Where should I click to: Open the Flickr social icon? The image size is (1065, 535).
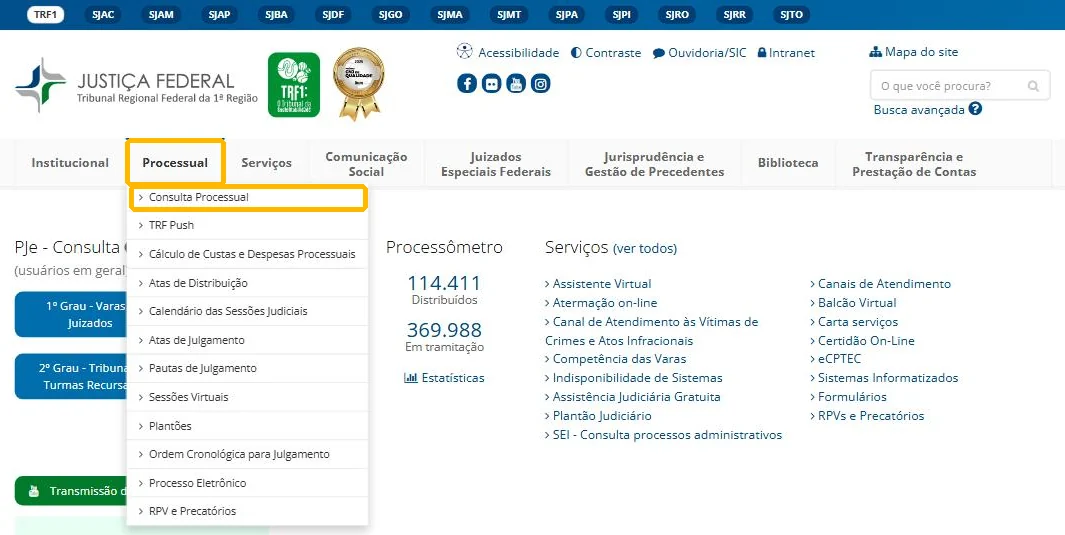(491, 84)
